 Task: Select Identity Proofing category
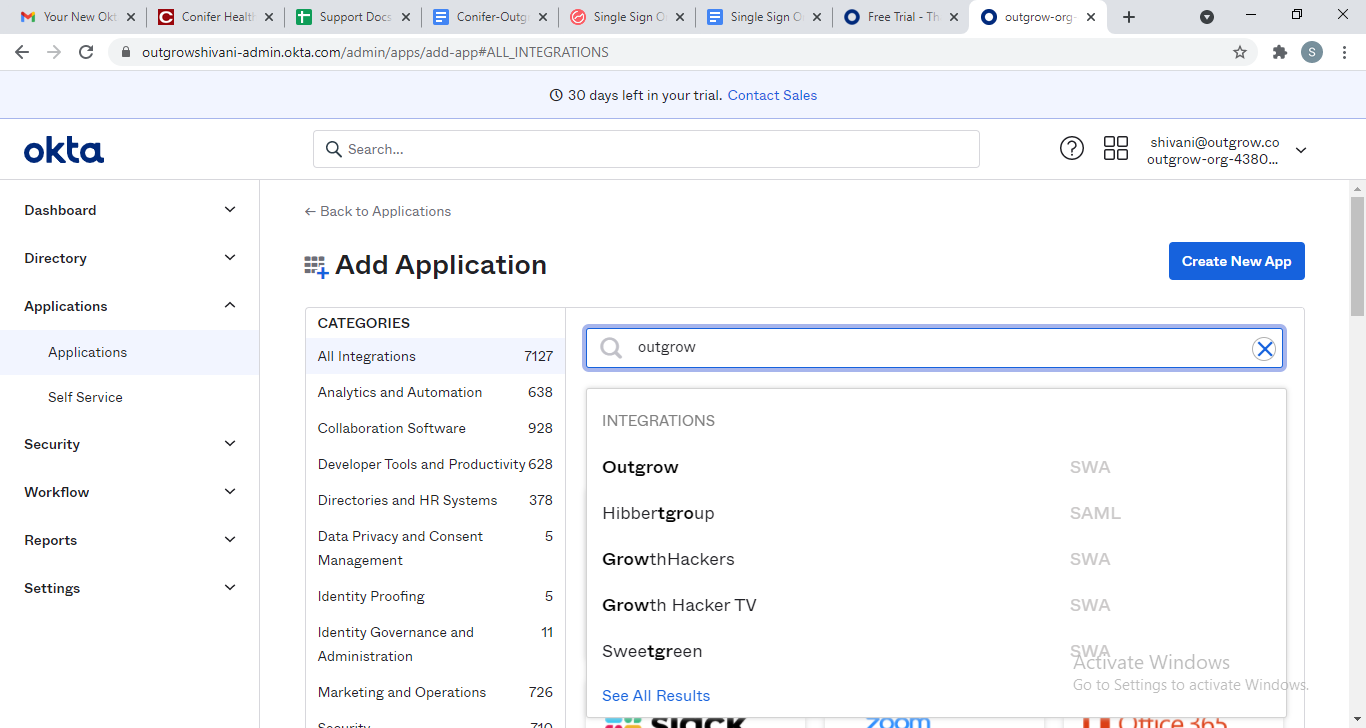click(x=435, y=596)
